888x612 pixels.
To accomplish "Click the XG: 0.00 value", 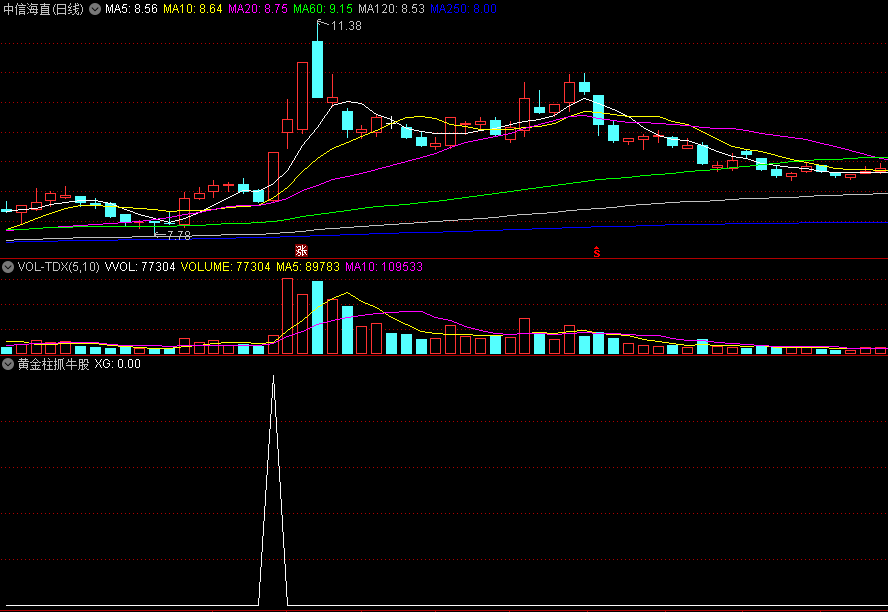I will (117, 364).
